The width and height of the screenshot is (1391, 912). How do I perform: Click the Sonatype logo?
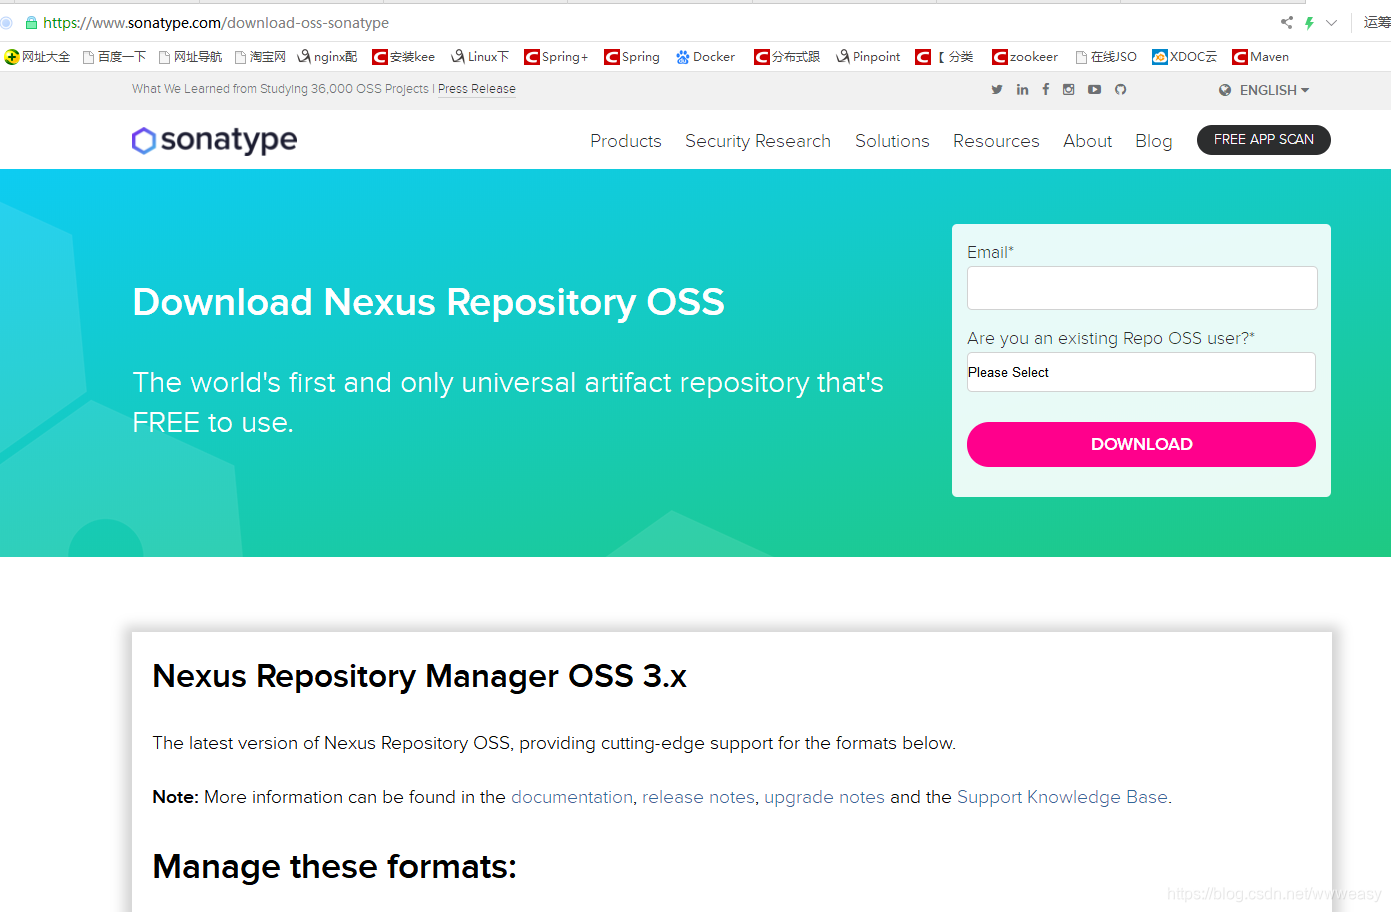pyautogui.click(x=214, y=140)
